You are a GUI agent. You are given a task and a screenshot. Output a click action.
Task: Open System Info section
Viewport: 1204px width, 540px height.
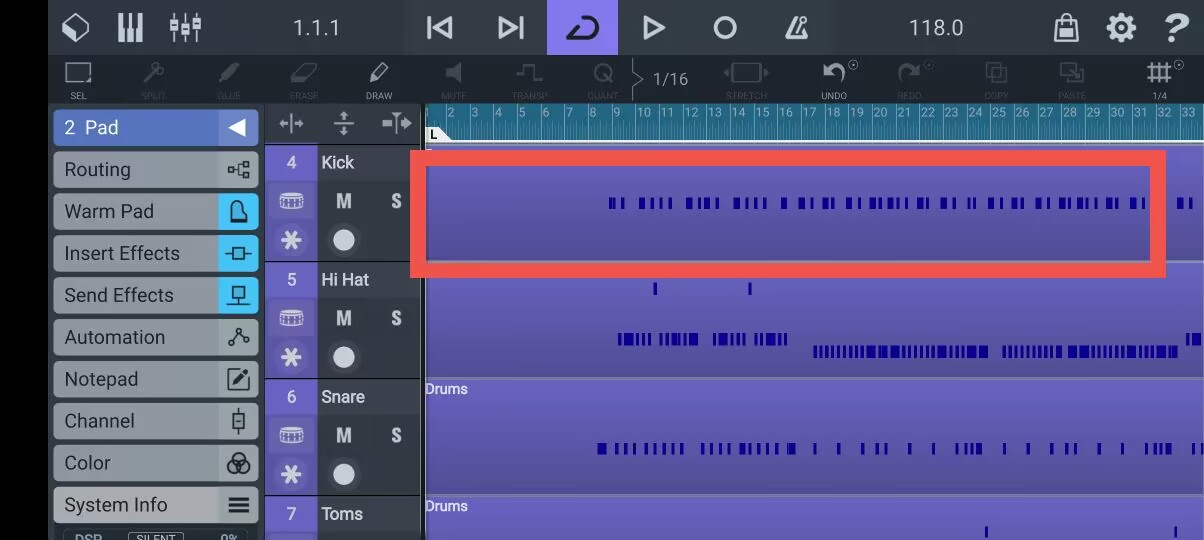click(x=155, y=506)
